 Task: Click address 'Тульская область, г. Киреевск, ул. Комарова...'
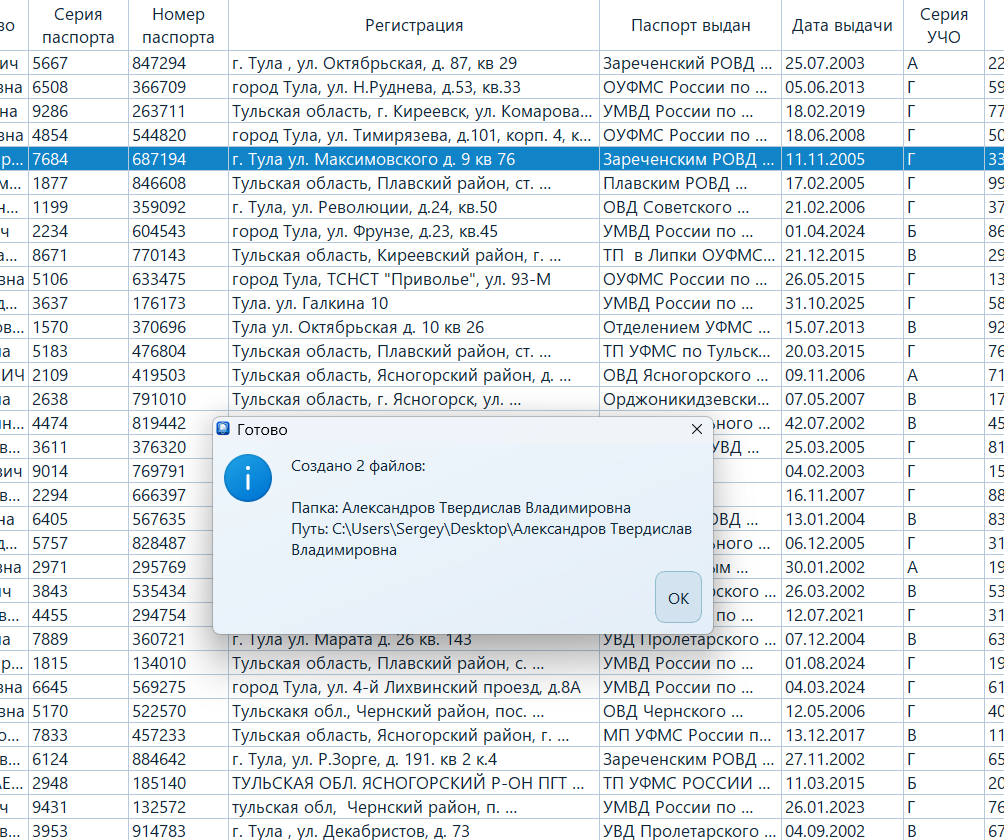tap(414, 111)
